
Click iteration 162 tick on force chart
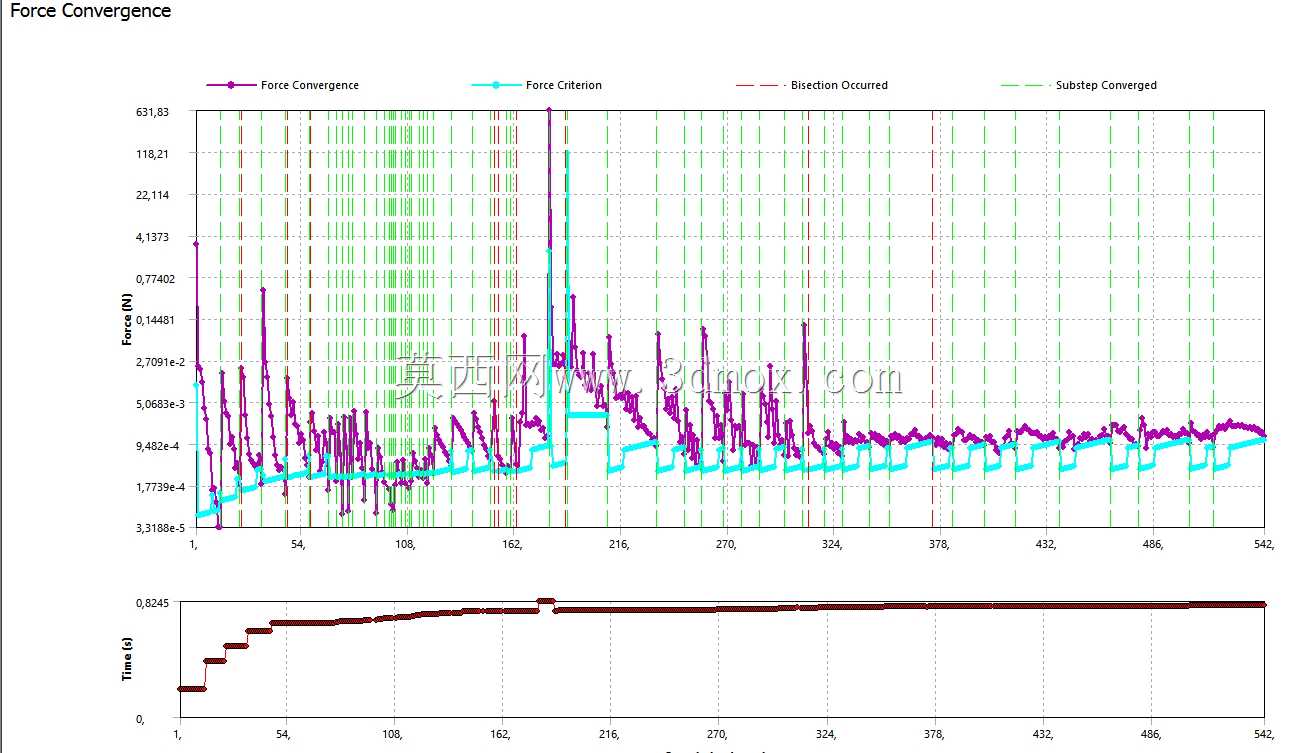512,544
